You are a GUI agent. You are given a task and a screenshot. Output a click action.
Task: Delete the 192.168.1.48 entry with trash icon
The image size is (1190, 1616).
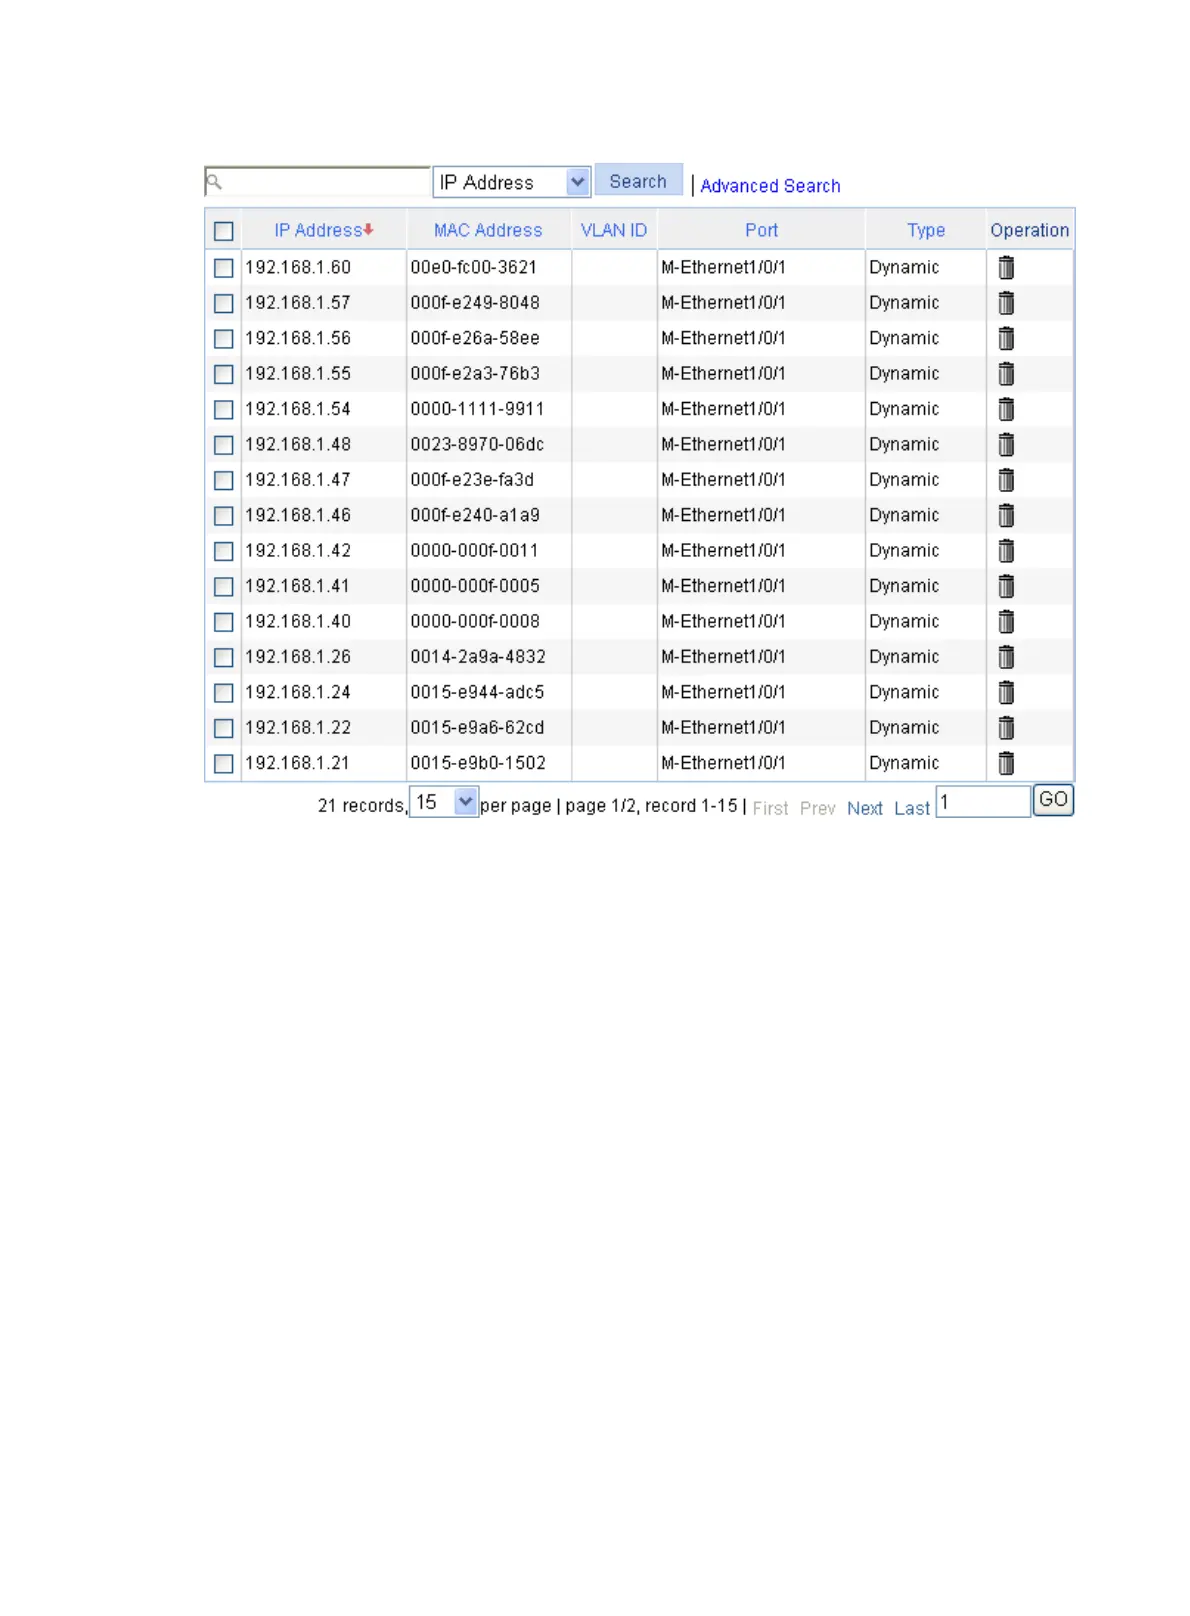[1006, 444]
